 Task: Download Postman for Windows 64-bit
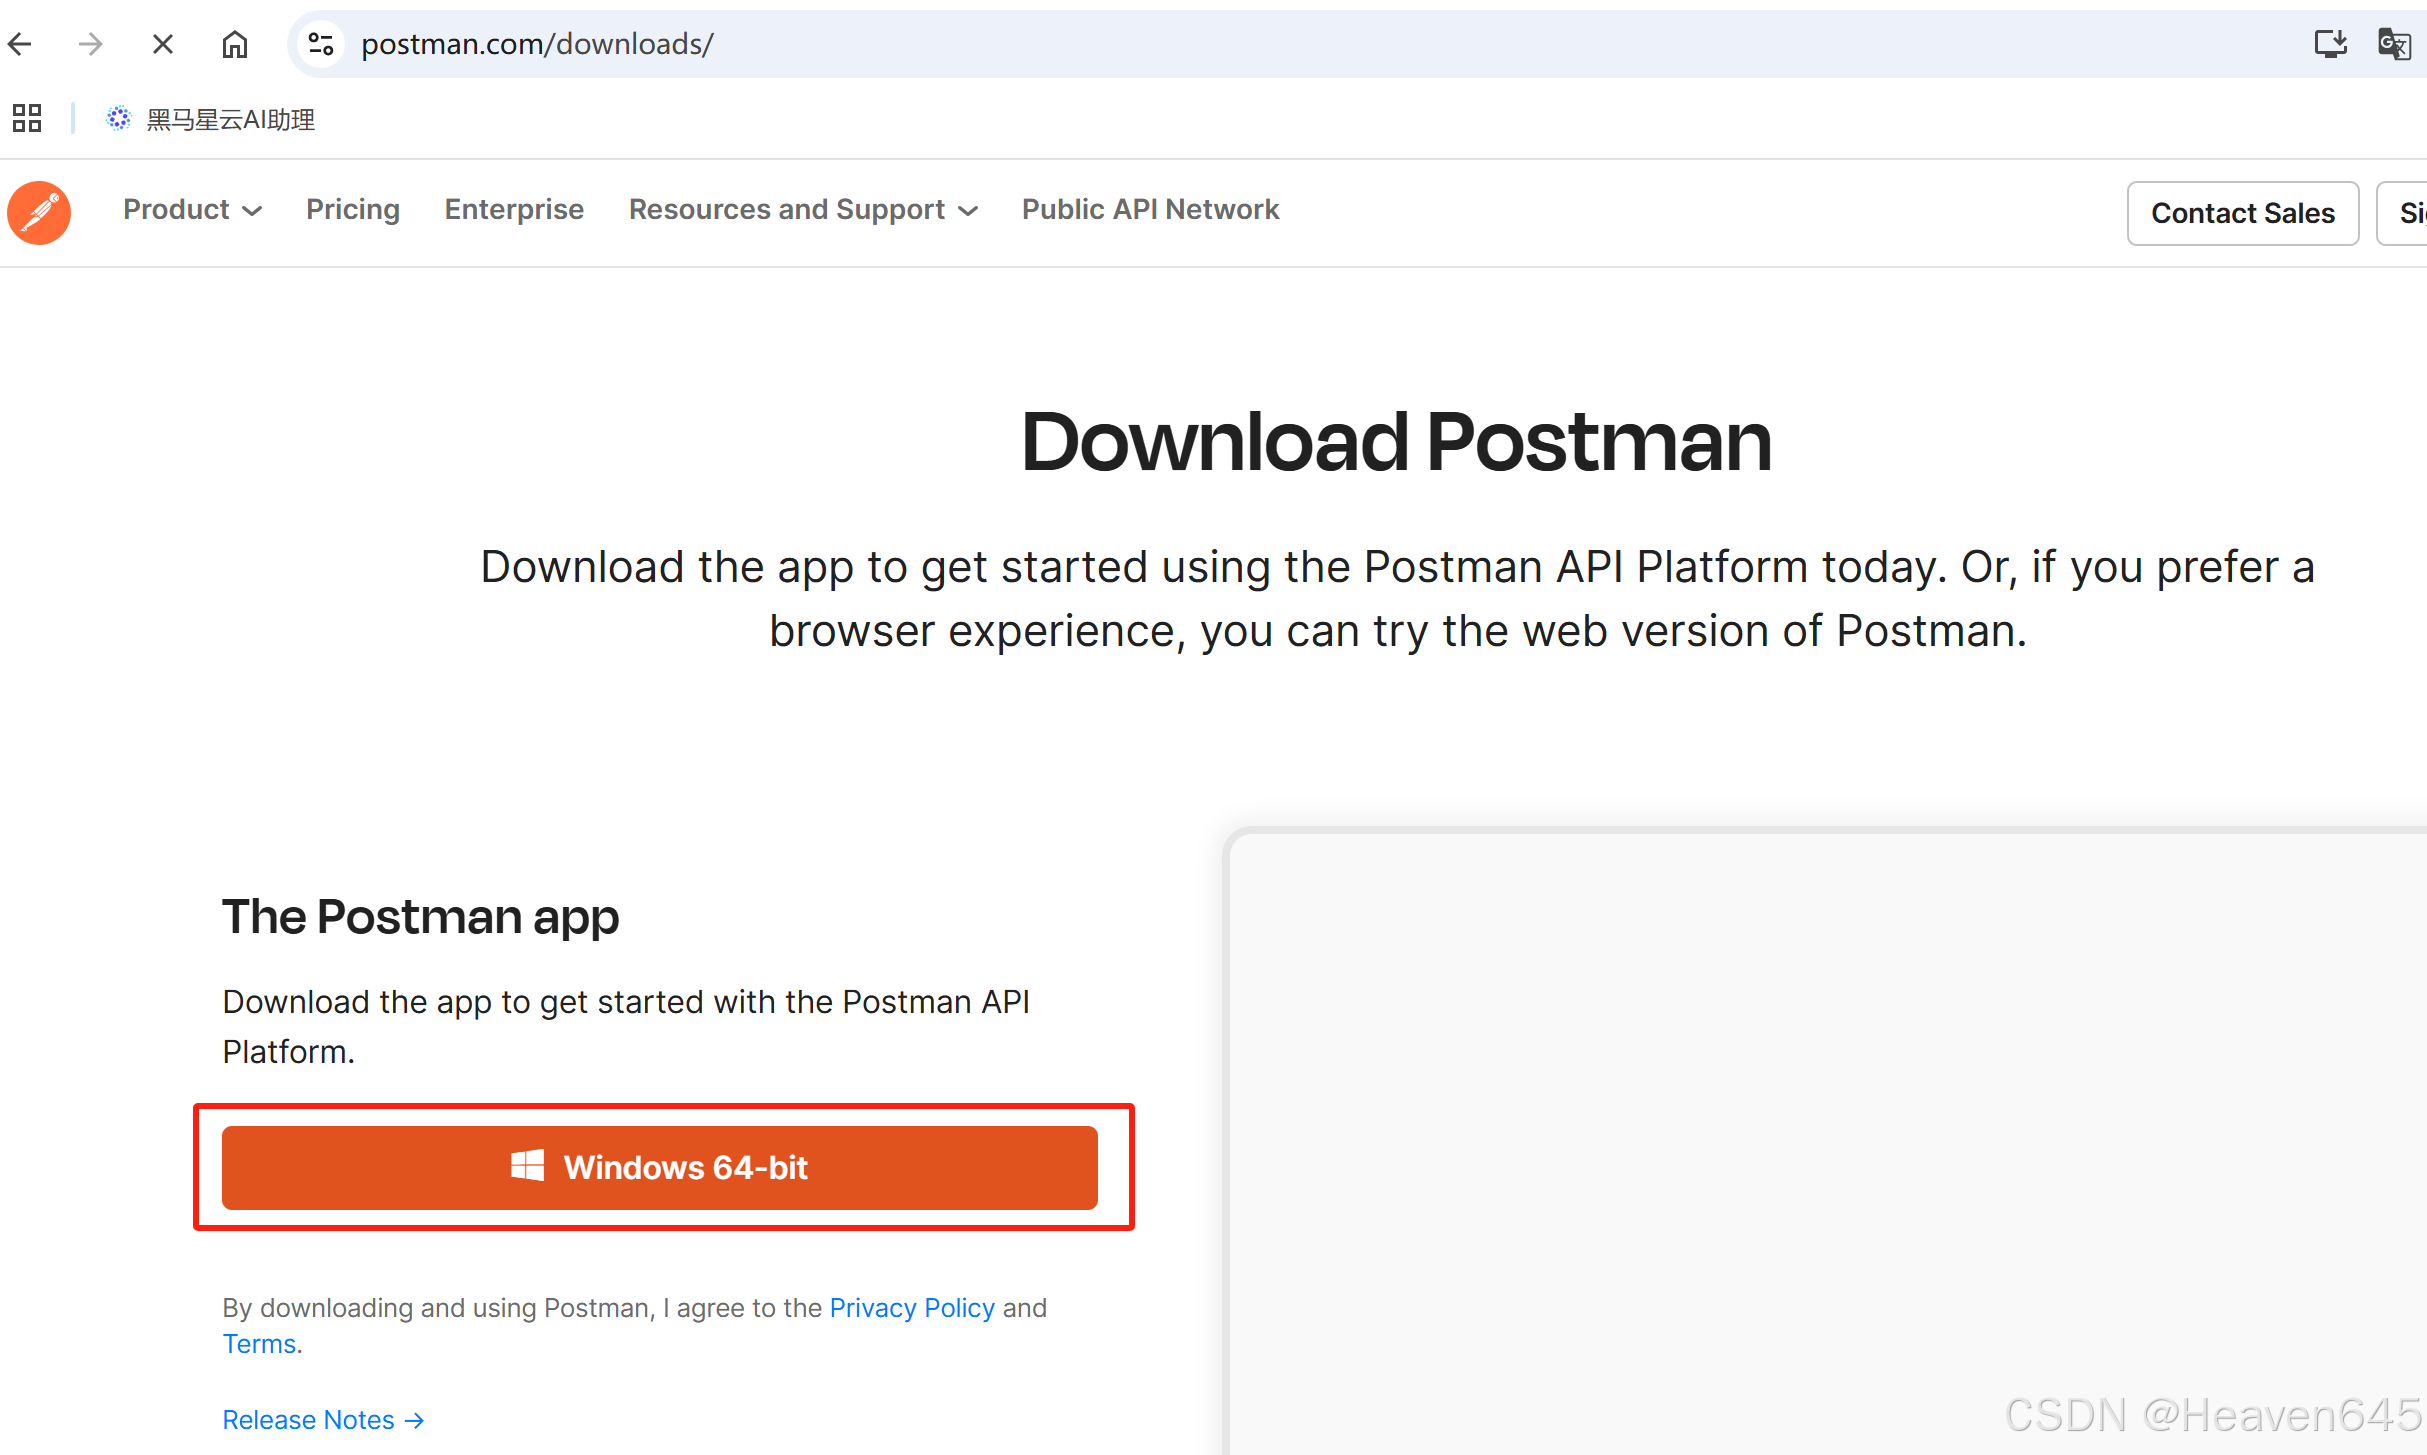tap(660, 1167)
